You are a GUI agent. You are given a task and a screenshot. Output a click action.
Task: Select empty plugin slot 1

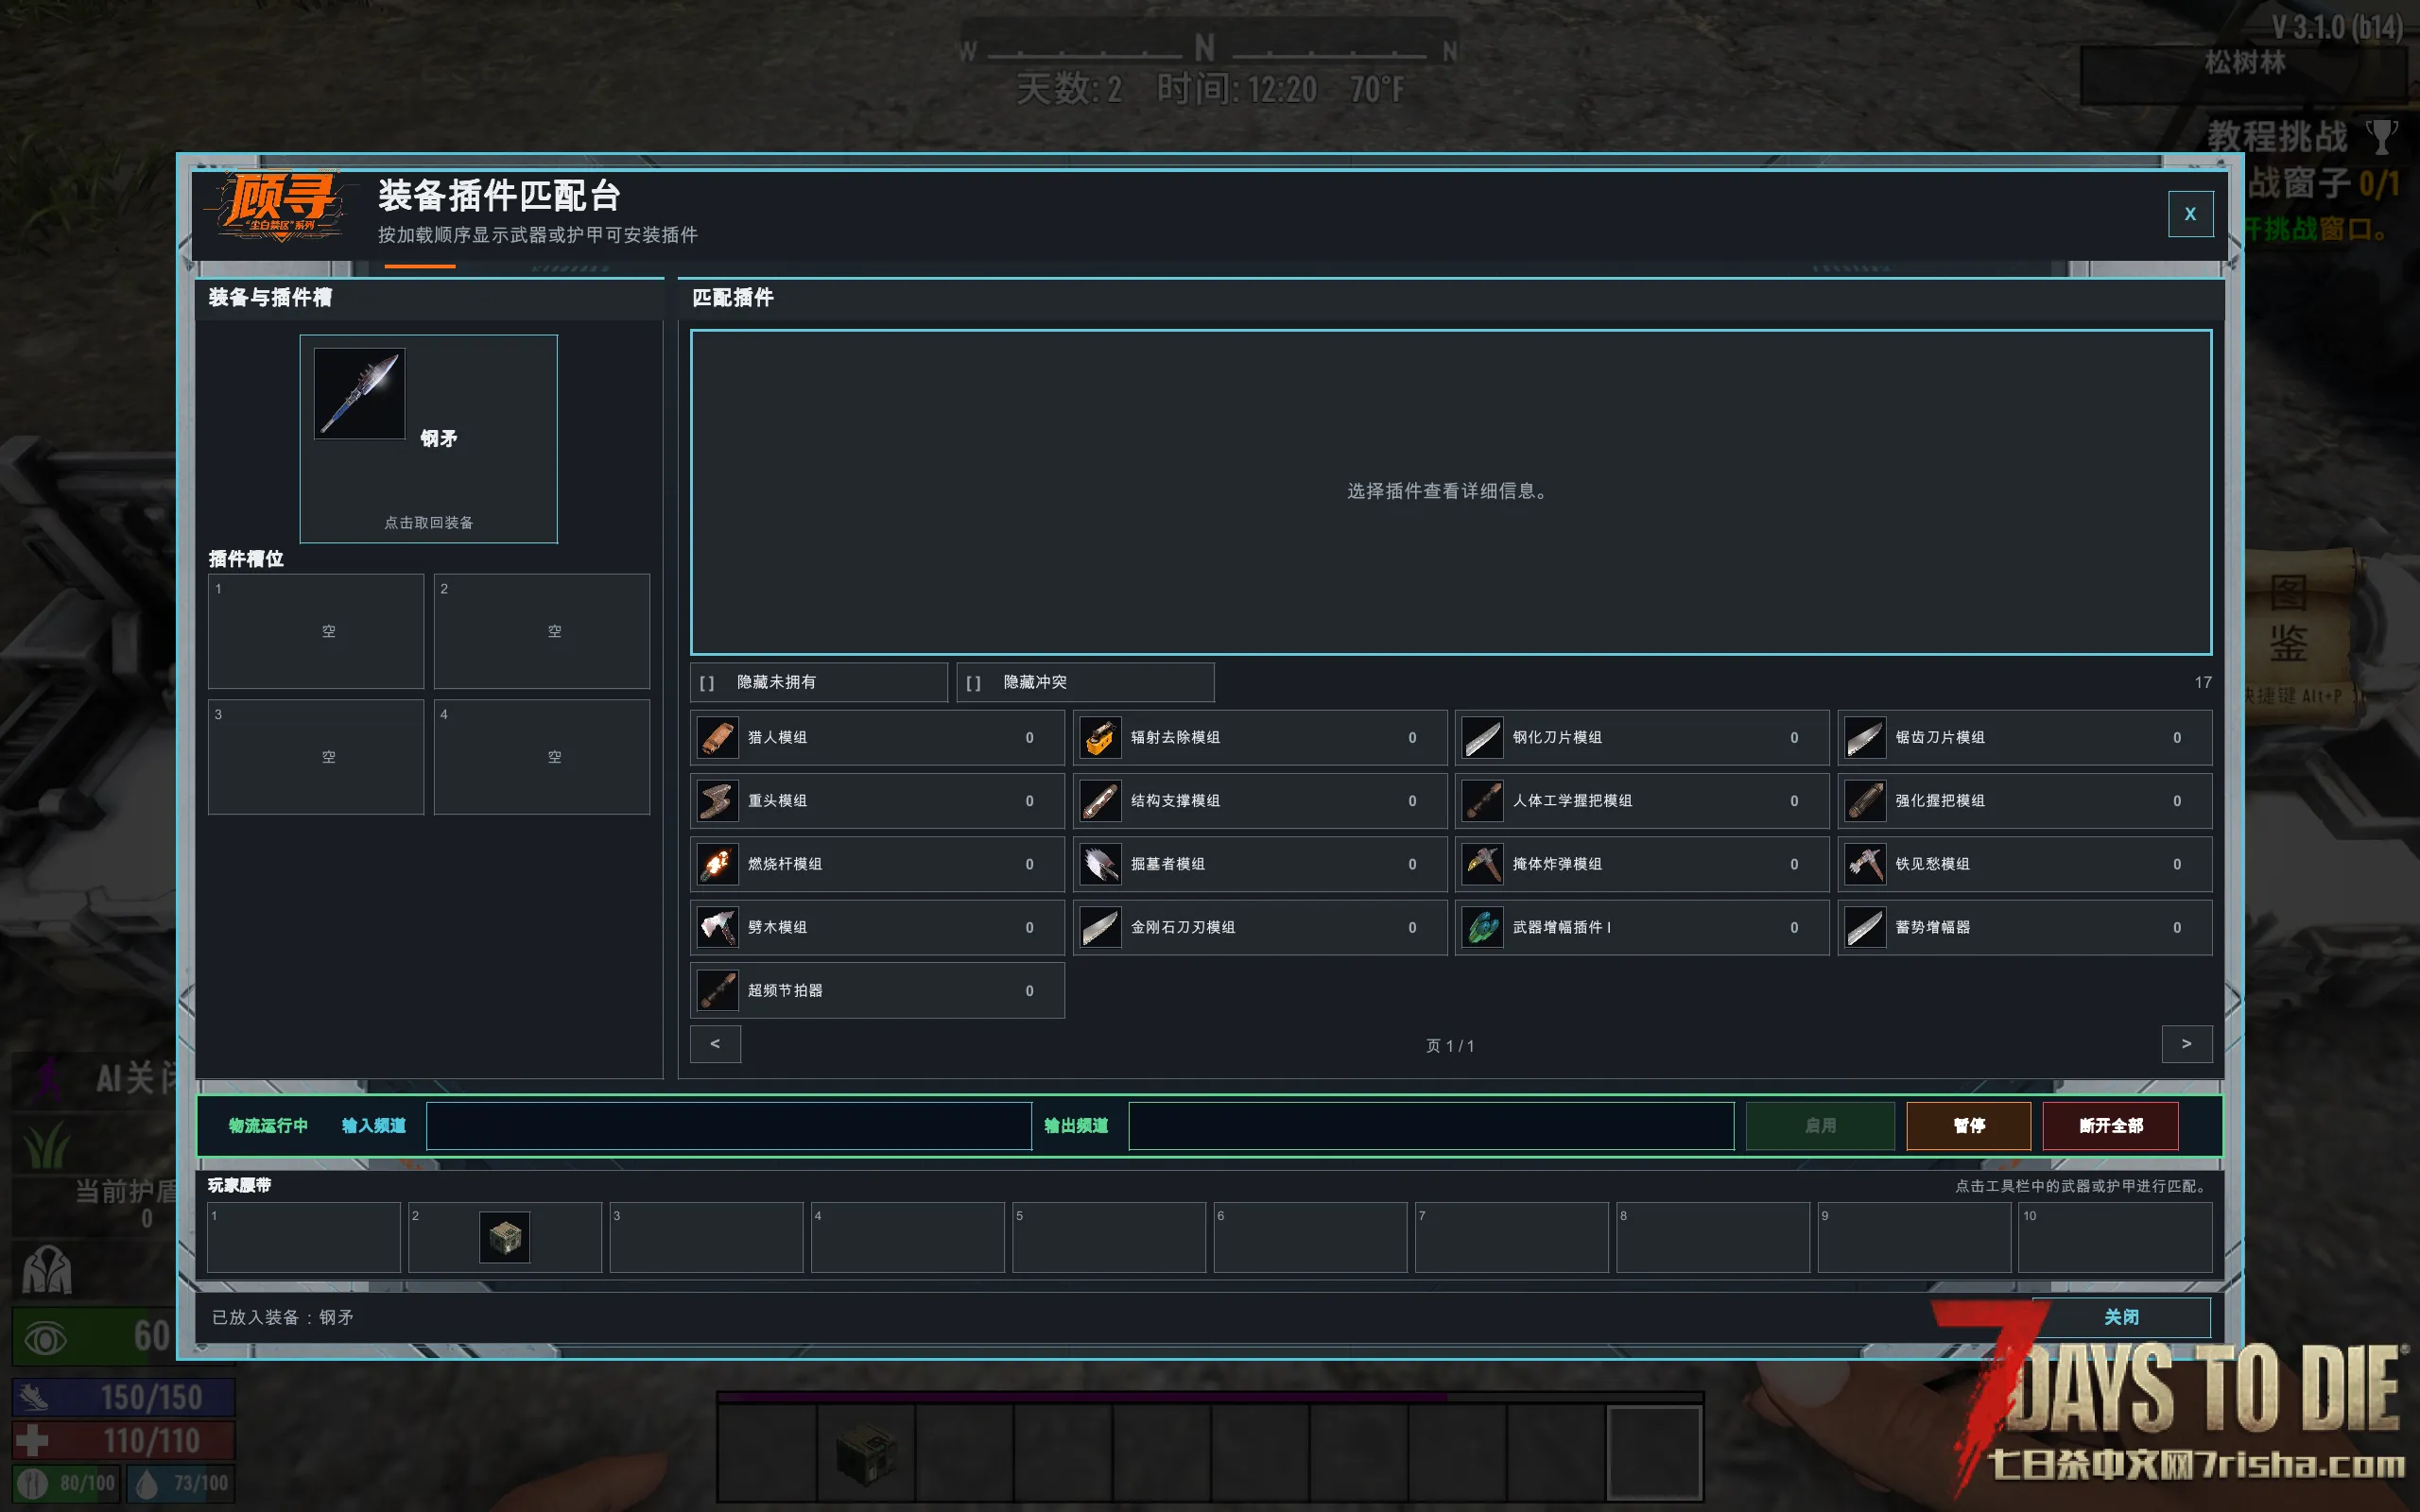316,631
